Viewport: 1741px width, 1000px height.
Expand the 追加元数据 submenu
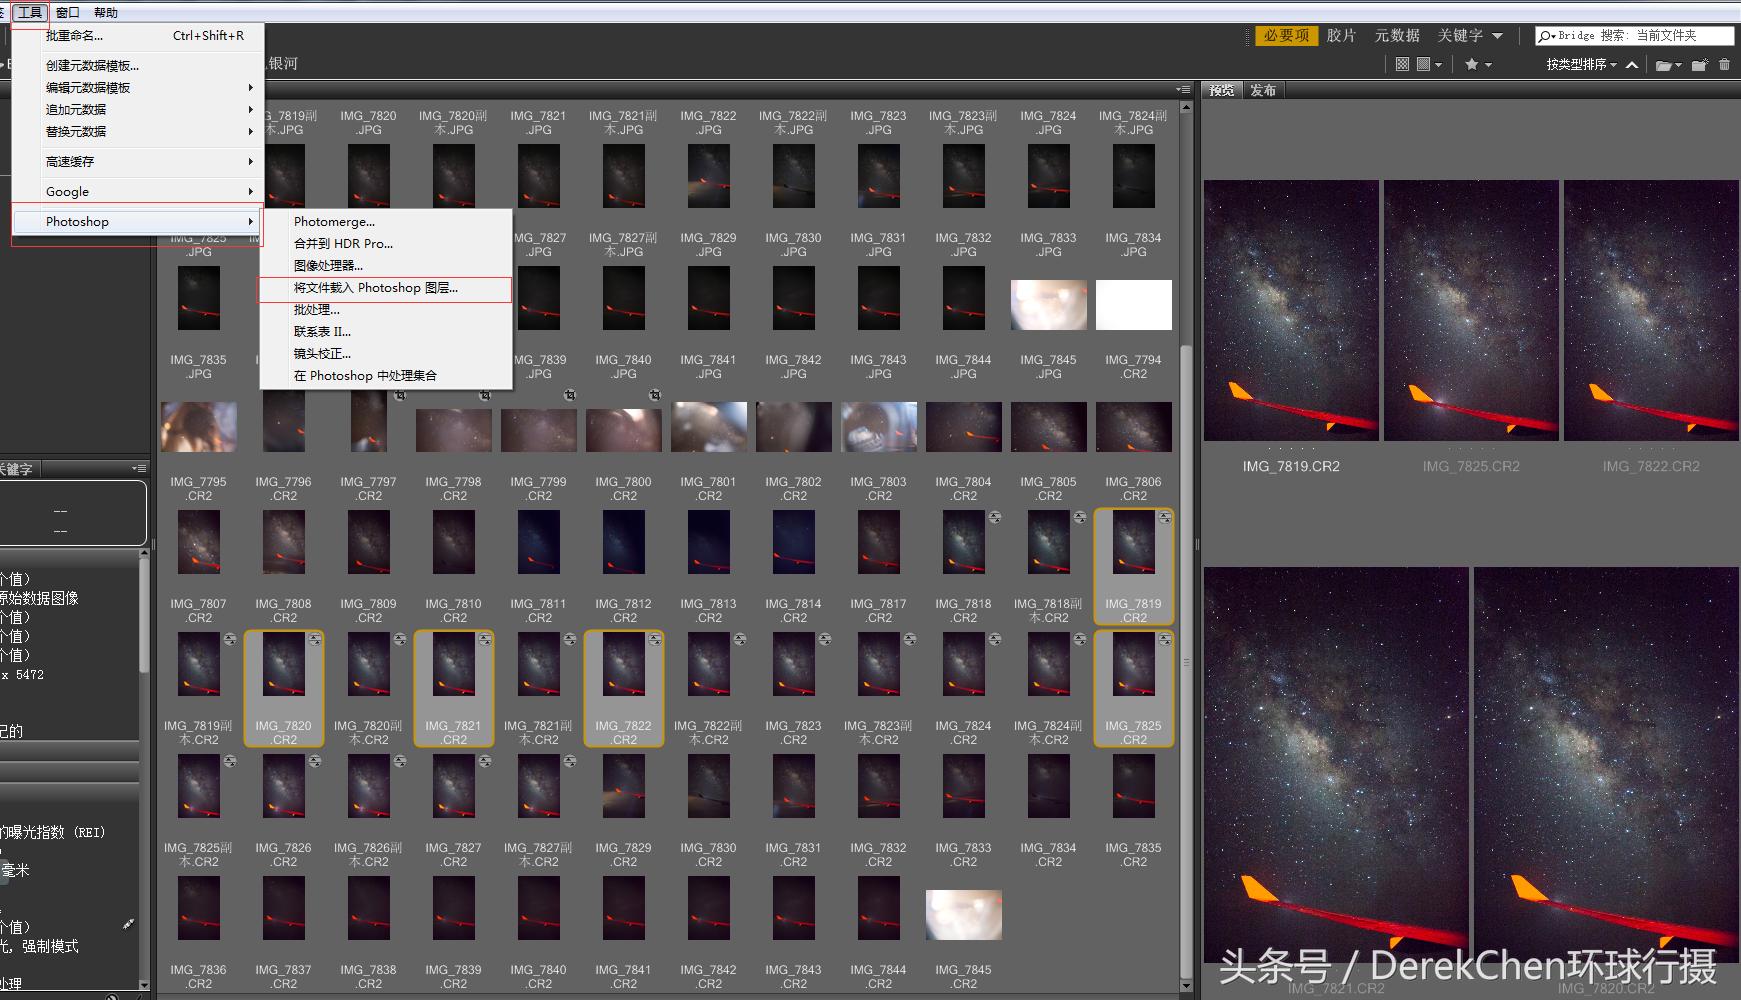(138, 110)
